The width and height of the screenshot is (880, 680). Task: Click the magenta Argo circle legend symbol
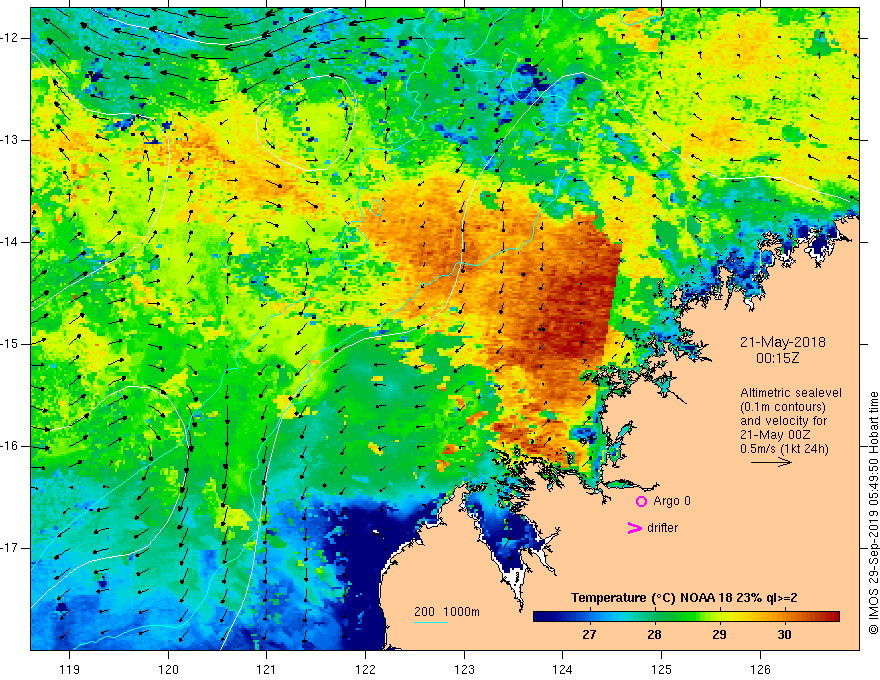point(641,502)
